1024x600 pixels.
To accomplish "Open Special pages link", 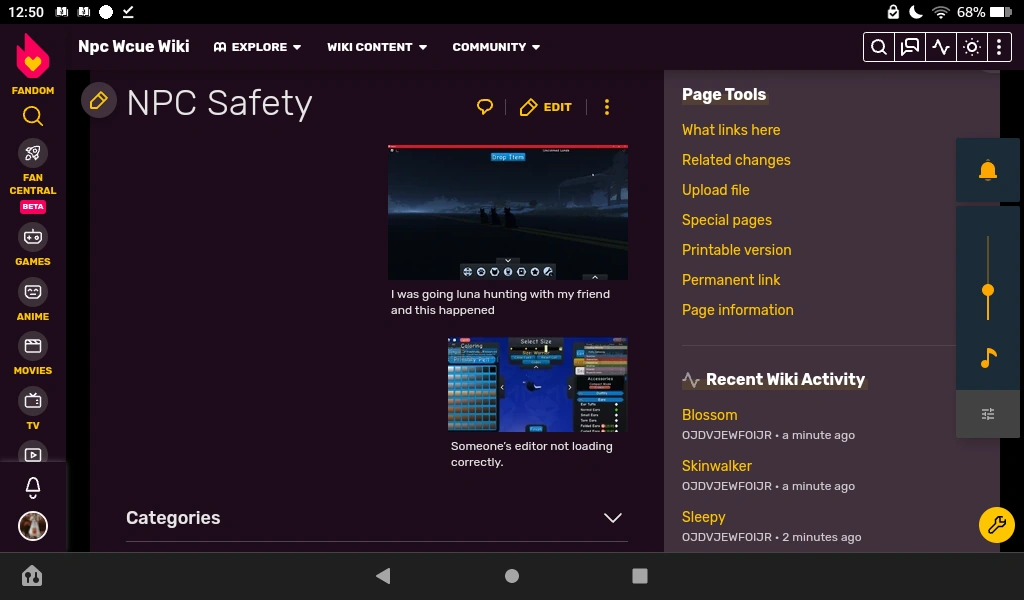I will [x=727, y=220].
